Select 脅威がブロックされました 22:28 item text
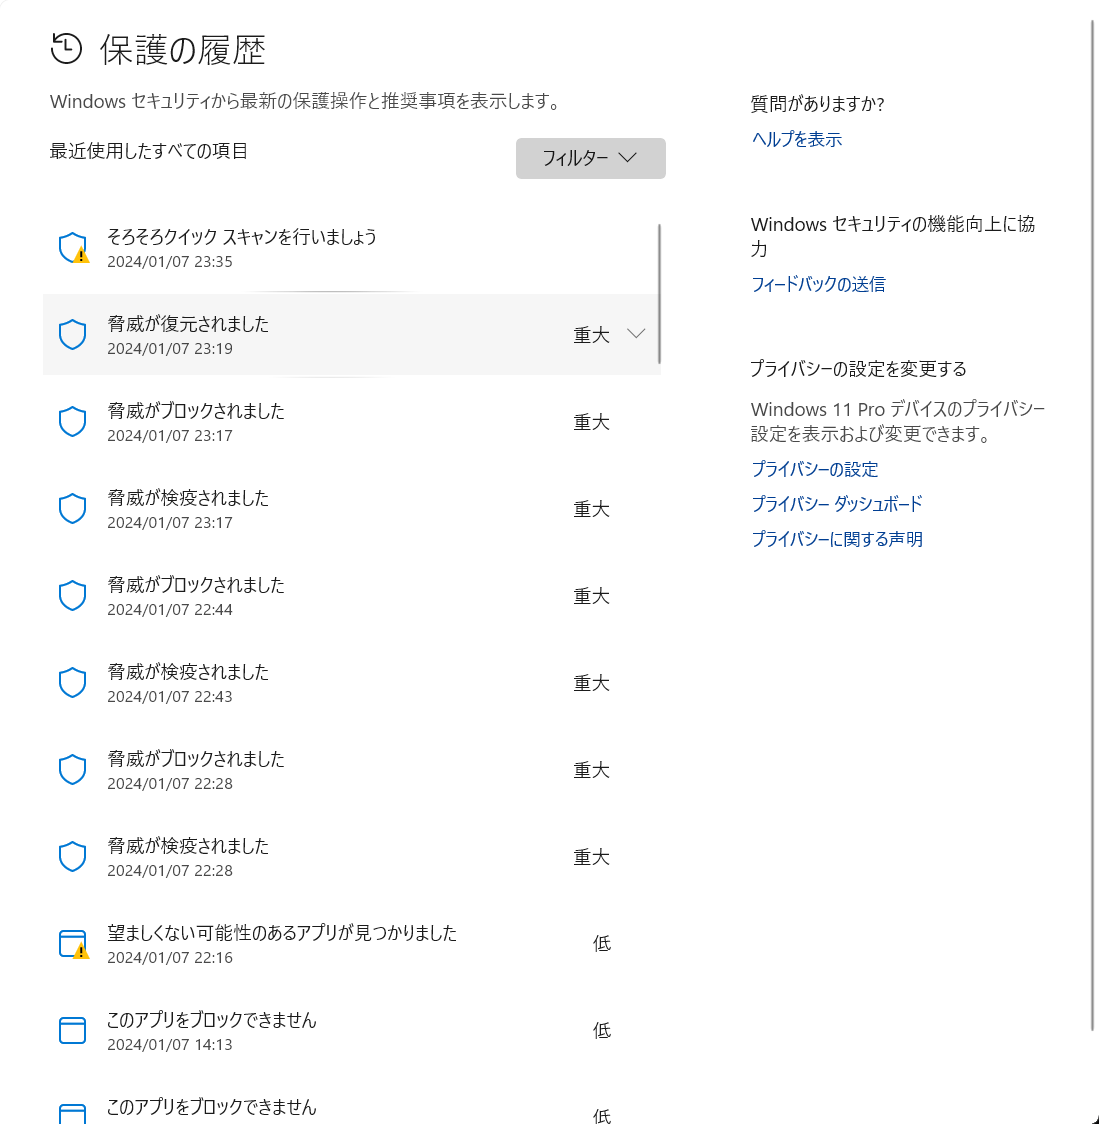This screenshot has width=1099, height=1124. pyautogui.click(x=196, y=759)
